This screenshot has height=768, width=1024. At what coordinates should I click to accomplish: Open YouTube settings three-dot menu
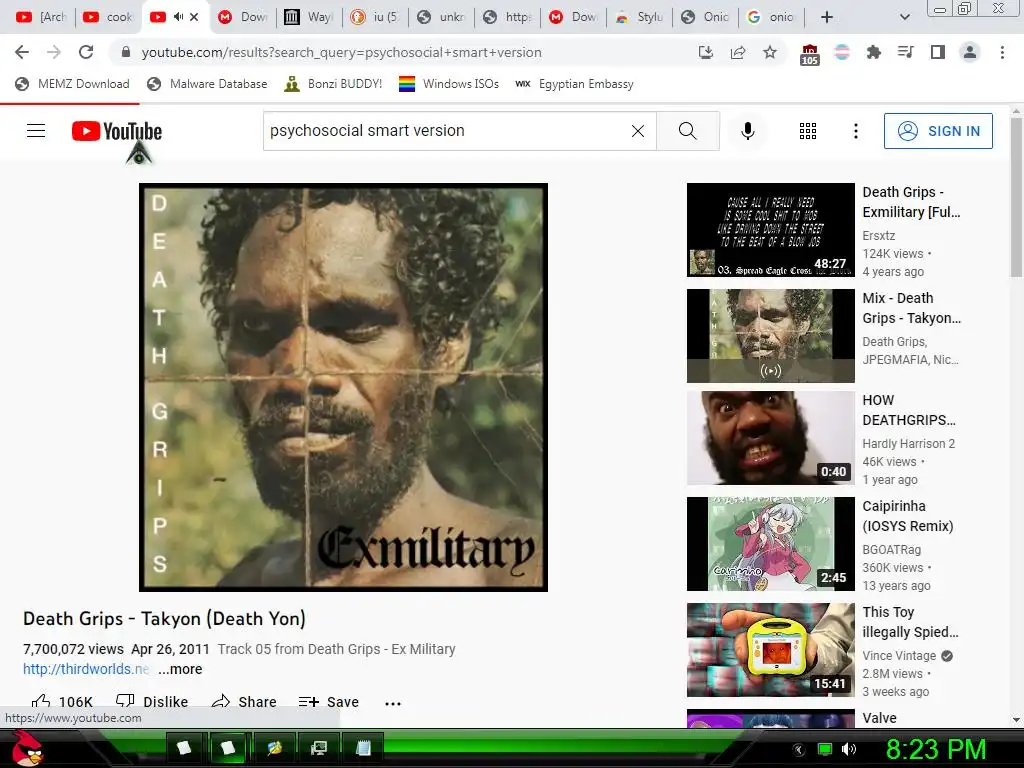pyautogui.click(x=856, y=131)
